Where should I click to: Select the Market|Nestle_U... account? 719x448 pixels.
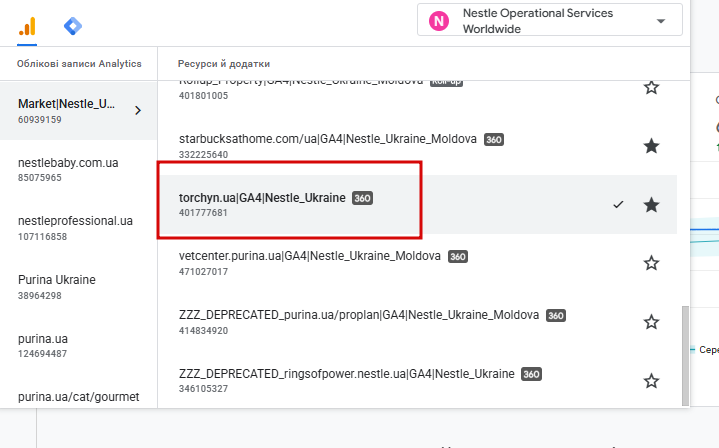click(x=78, y=111)
